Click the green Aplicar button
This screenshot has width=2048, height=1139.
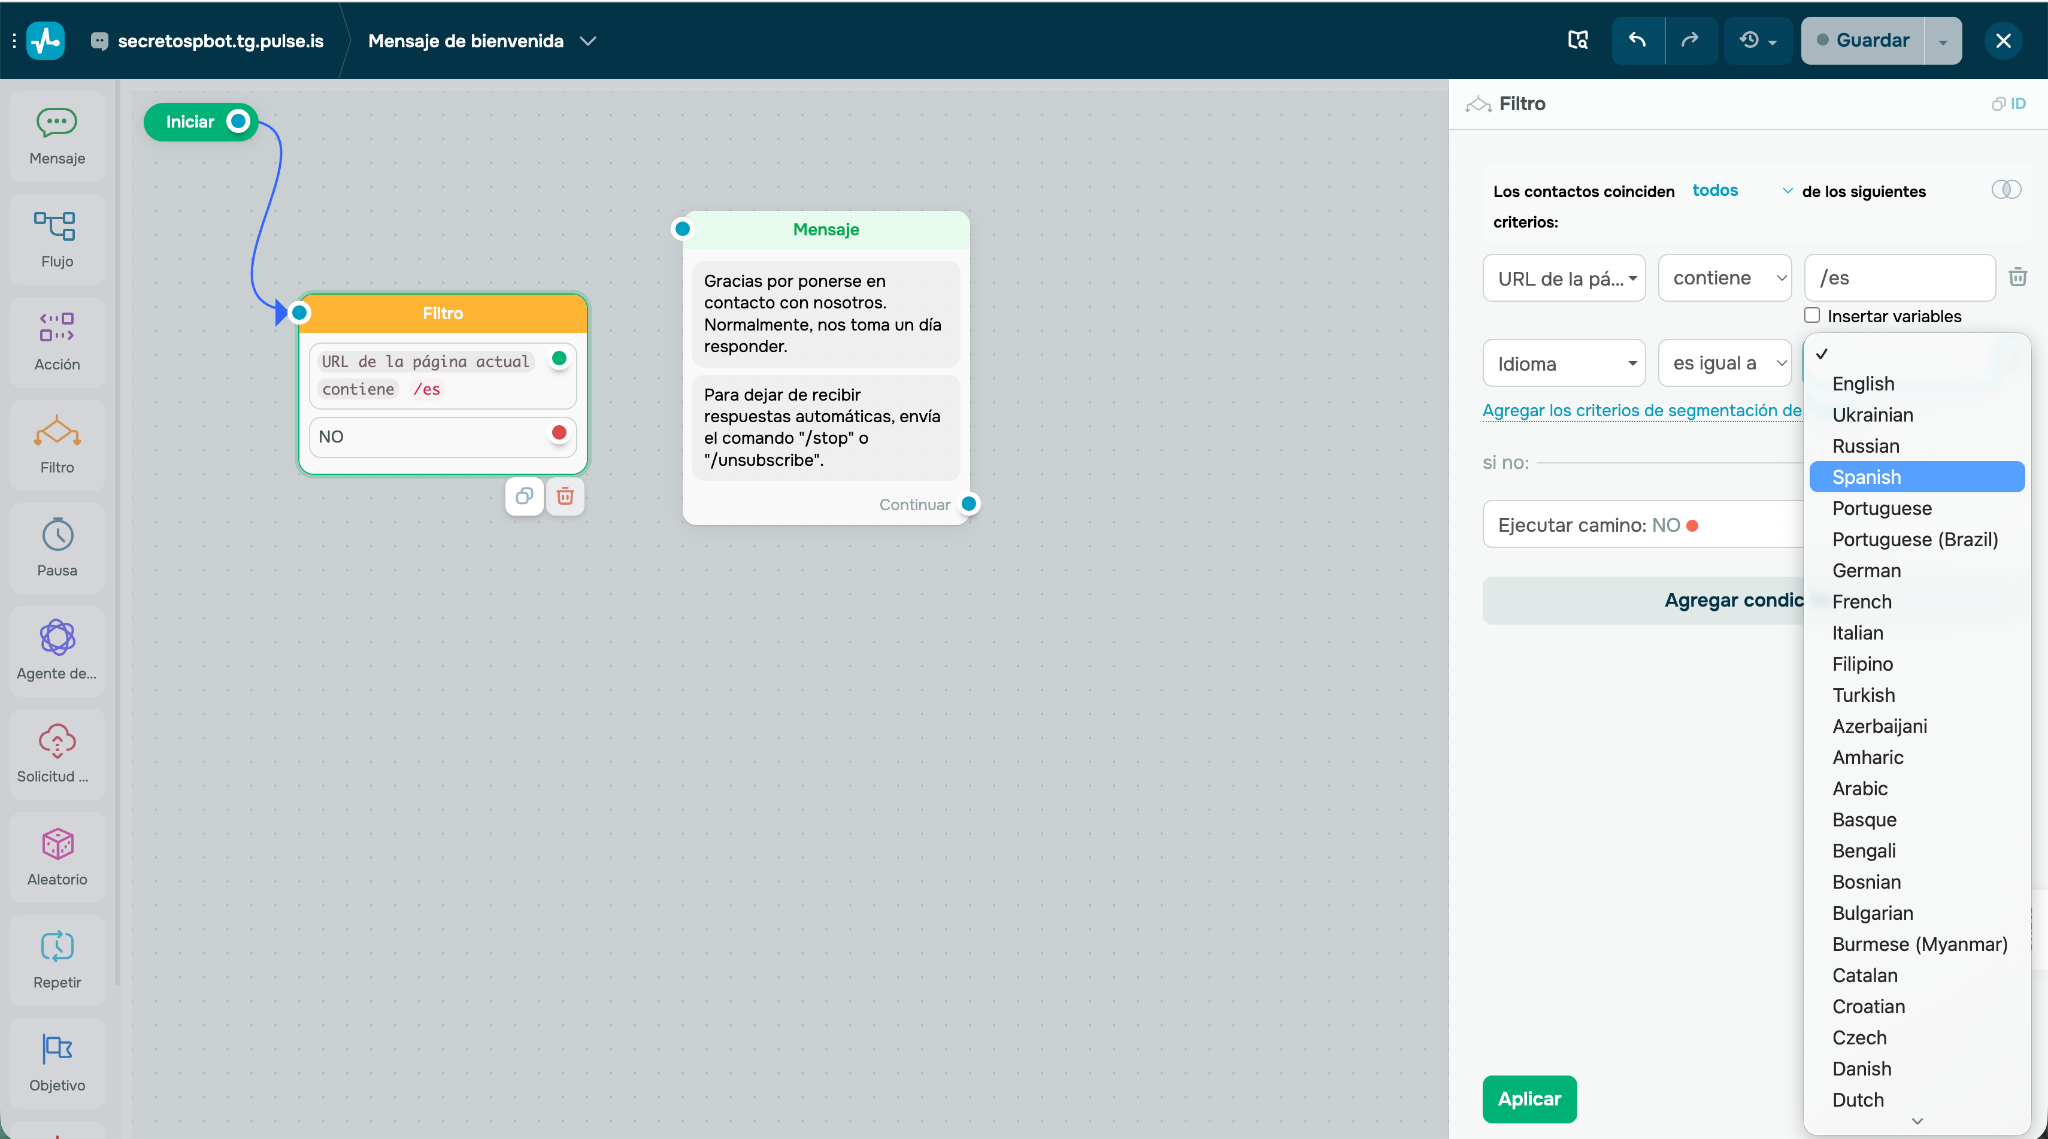coord(1529,1099)
